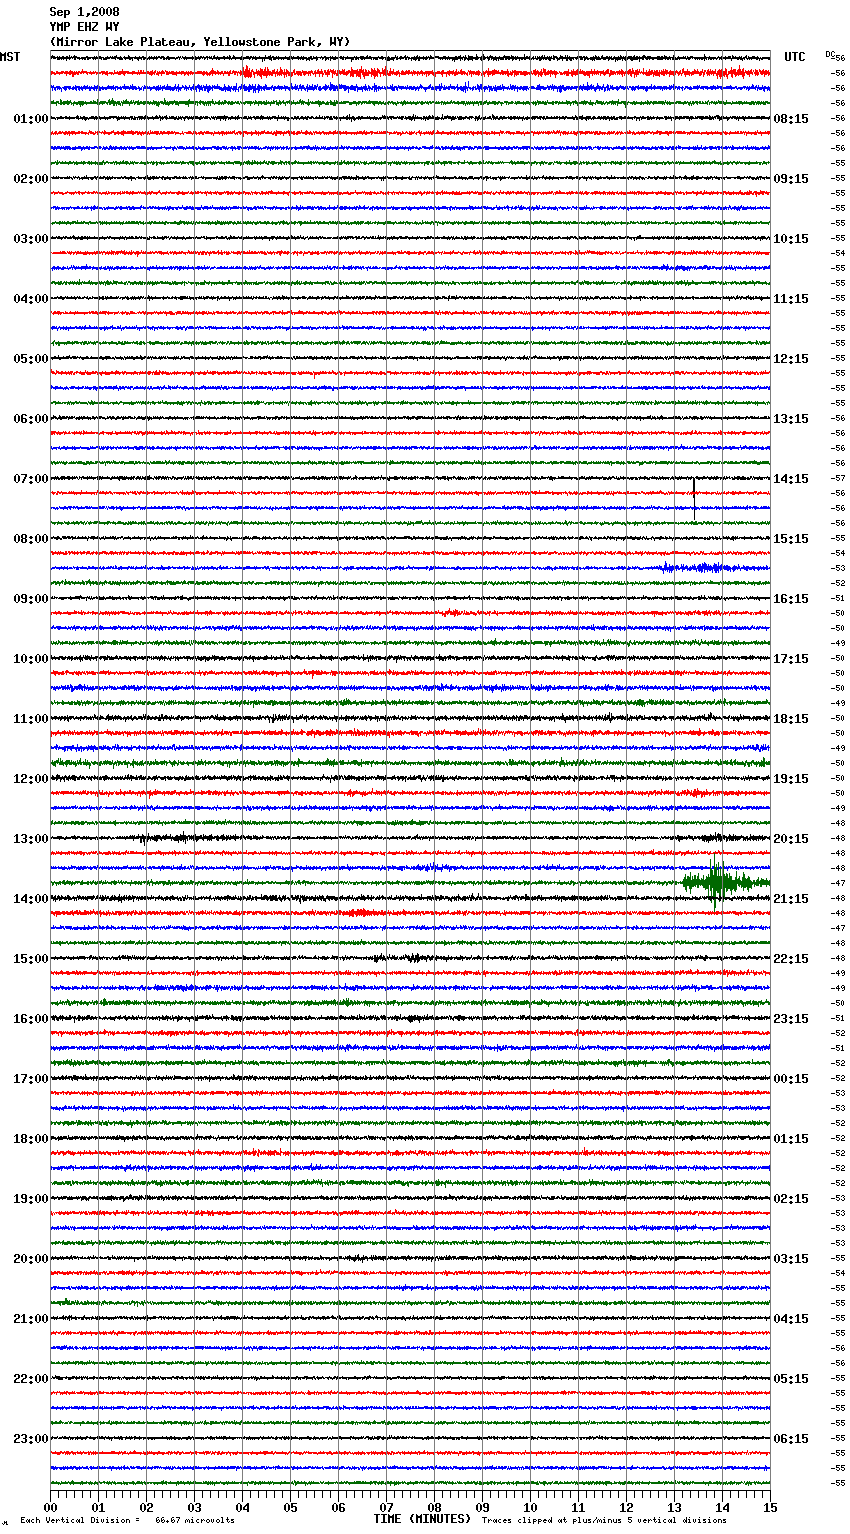Click the 08:00 MST time label
Viewport: 850px width, 1534px height.
coord(31,539)
